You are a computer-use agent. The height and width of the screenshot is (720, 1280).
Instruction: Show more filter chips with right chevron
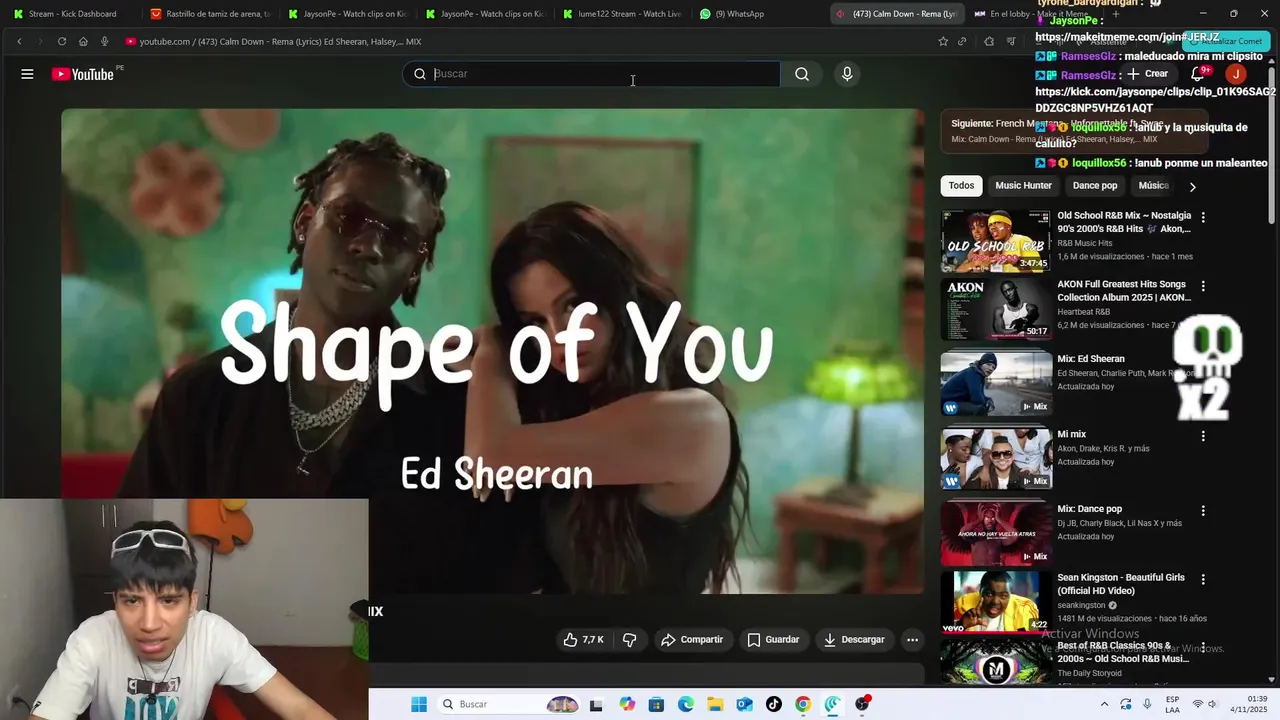1192,186
